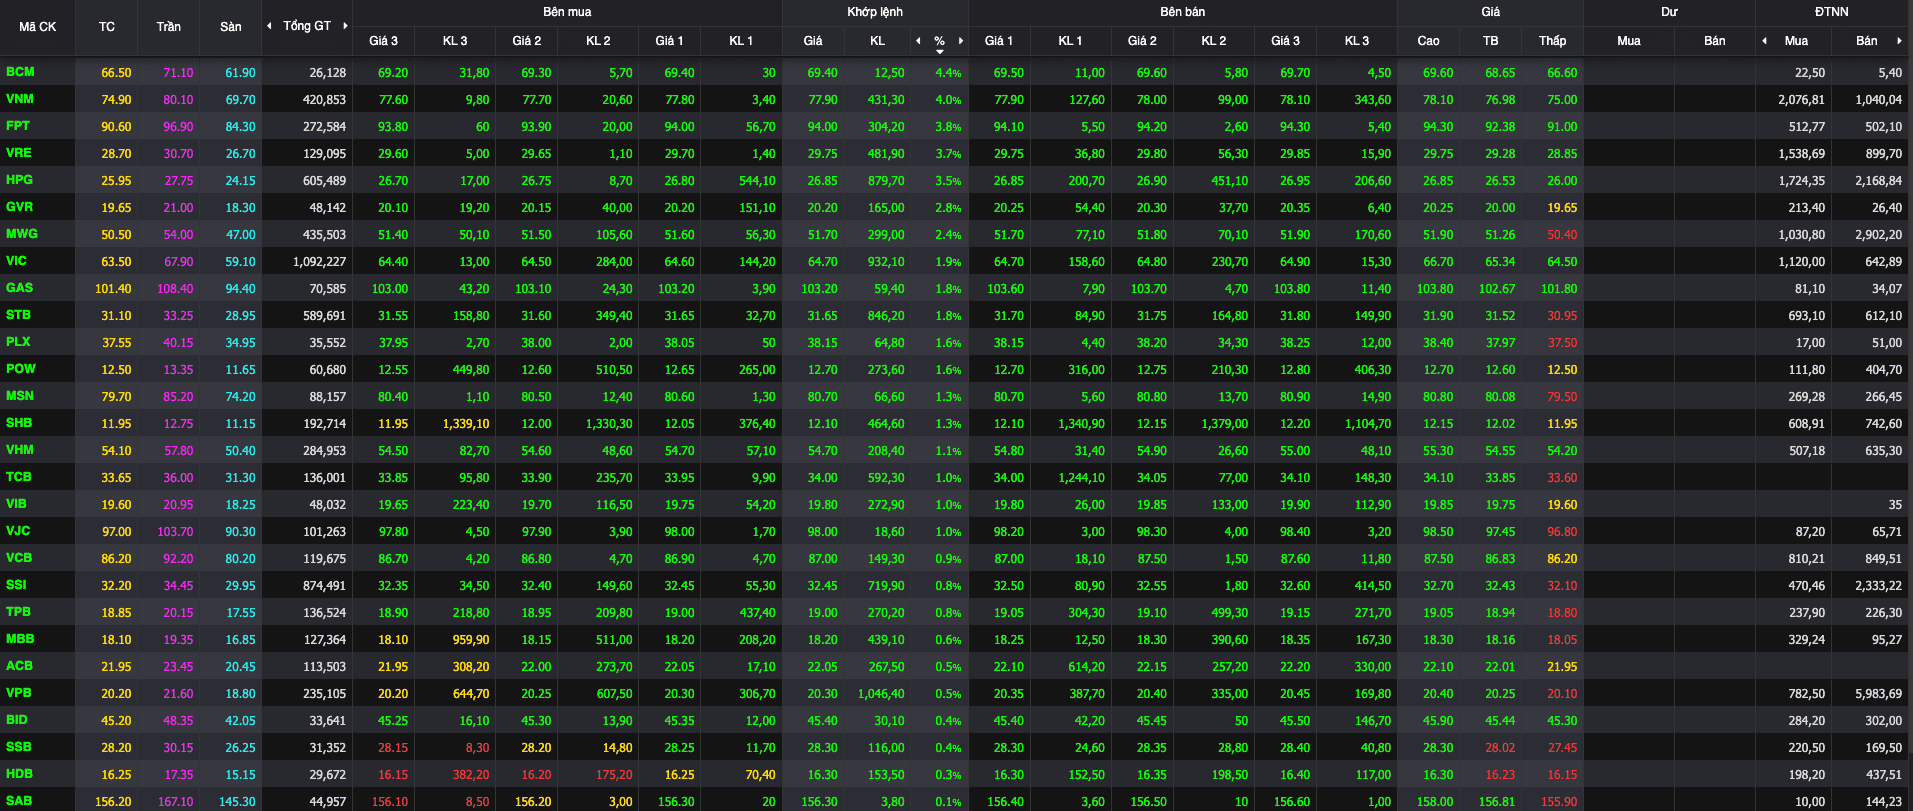
Task: Click BCM percent change 4.4%
Action: (x=948, y=73)
